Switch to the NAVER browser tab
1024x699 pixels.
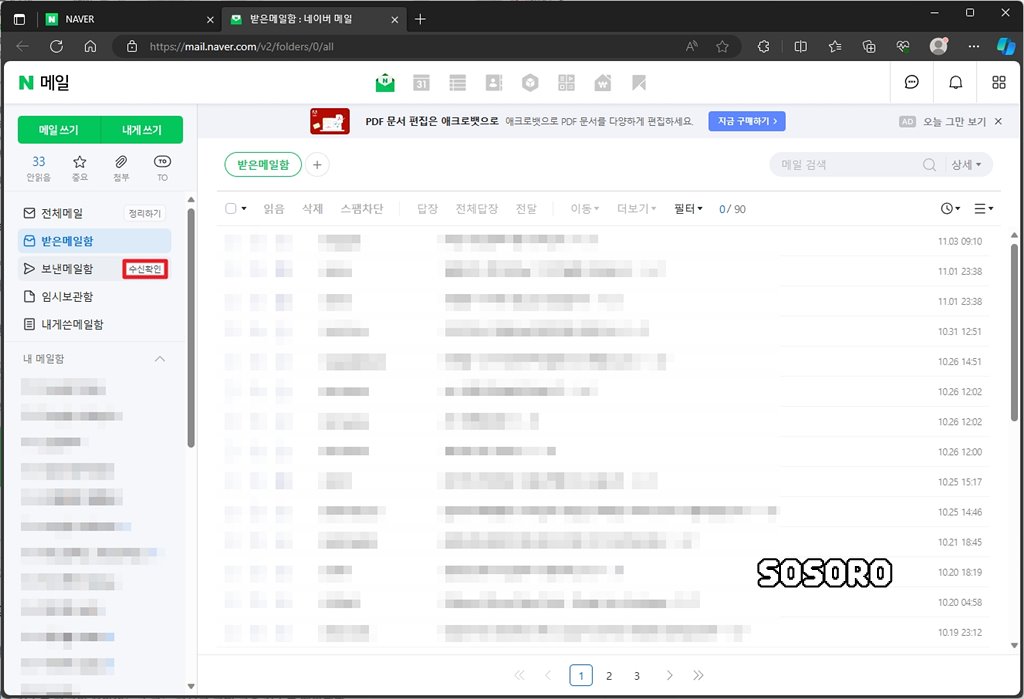coord(129,20)
